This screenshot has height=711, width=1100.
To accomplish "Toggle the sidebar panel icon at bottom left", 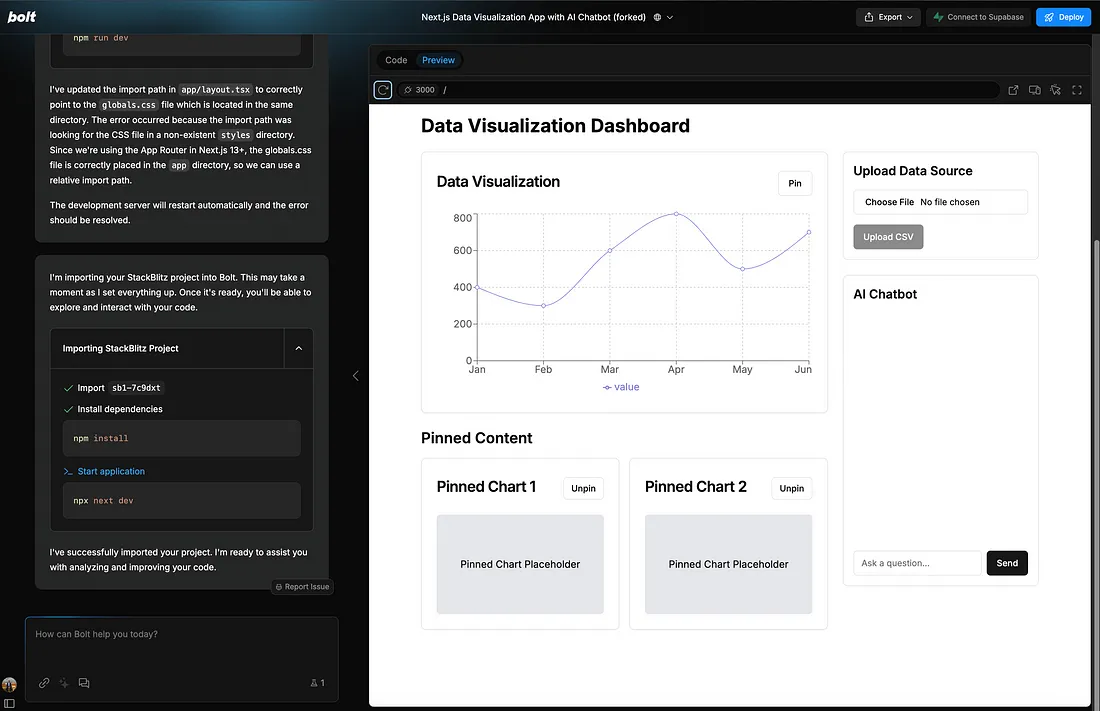I will pos(9,704).
